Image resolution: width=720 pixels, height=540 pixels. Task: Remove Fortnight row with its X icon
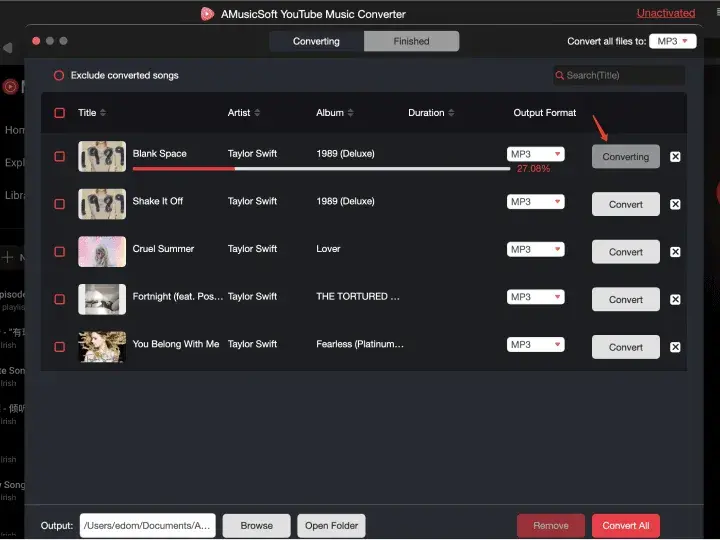[675, 299]
